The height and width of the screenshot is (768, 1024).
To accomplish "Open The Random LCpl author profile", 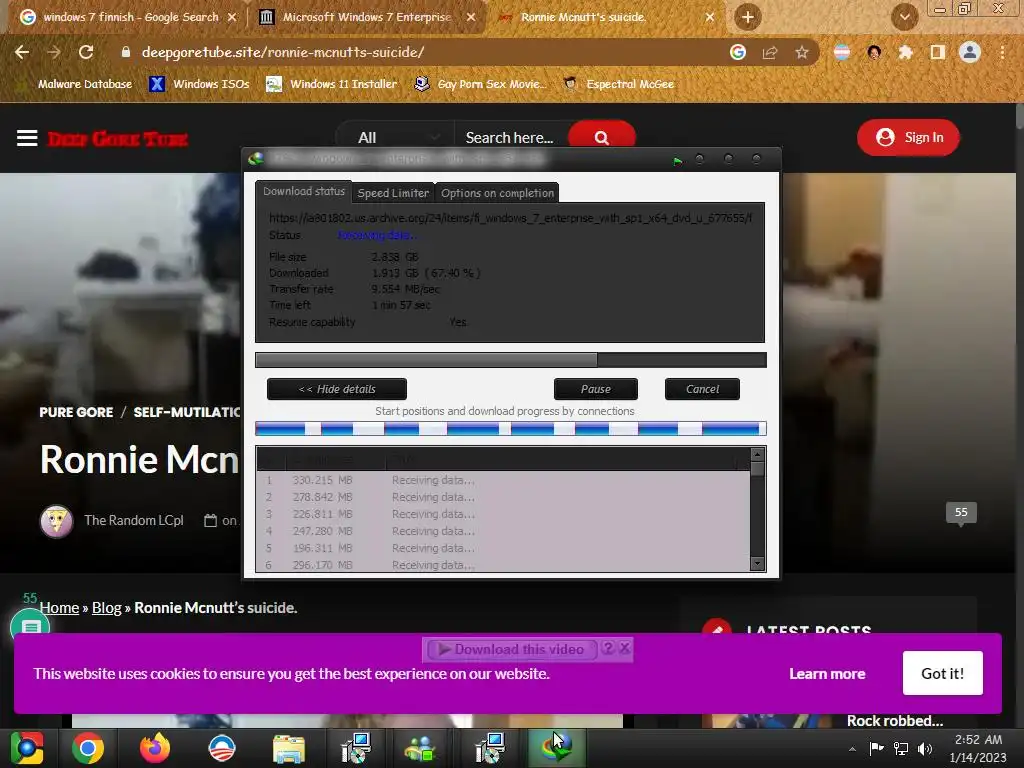I will (133, 520).
